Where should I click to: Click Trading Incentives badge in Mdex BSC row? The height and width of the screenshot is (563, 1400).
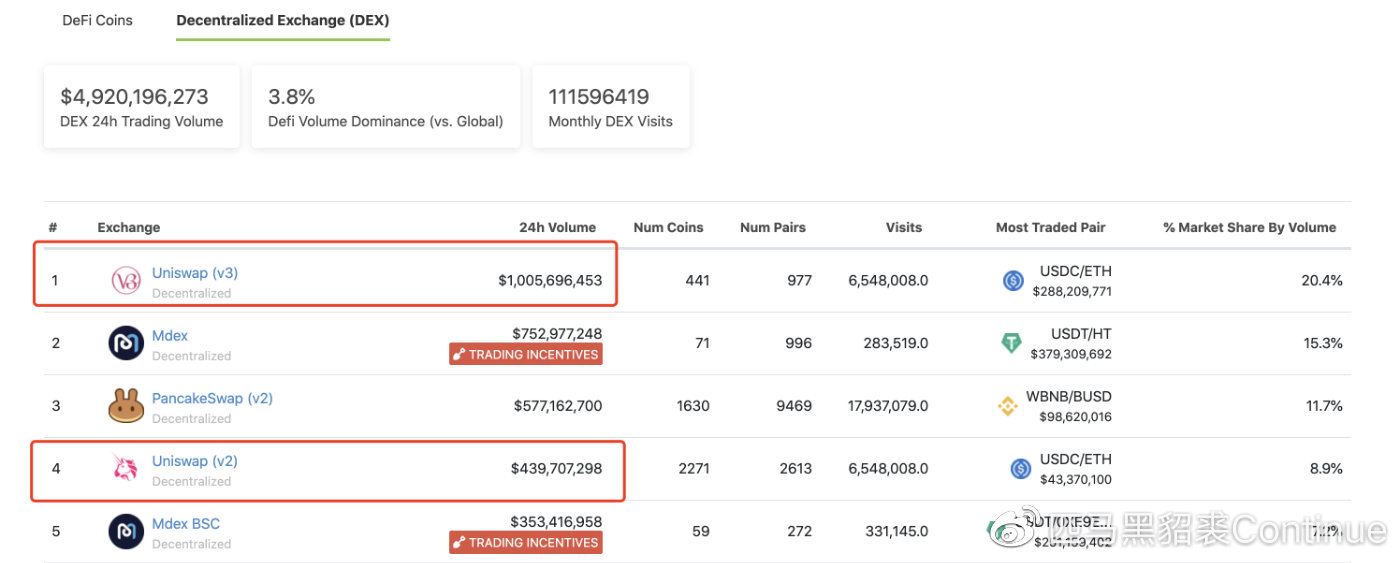coord(526,543)
